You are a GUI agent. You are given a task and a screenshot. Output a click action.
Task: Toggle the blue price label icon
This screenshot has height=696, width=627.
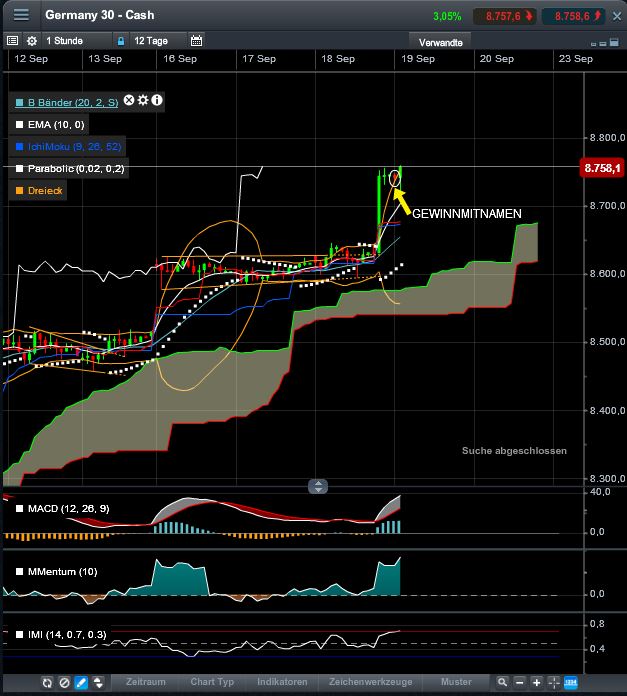click(x=571, y=682)
